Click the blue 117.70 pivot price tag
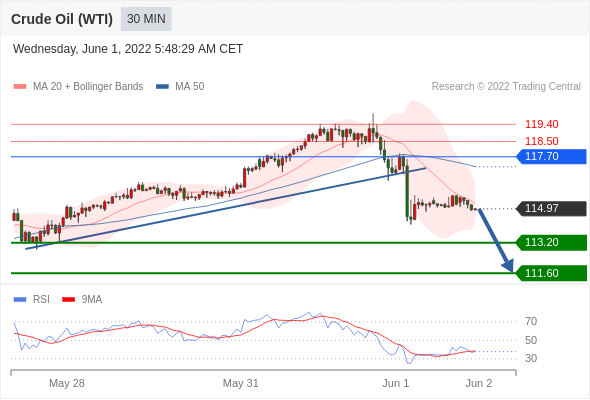Viewport: 590px width, 400px height. (x=551, y=157)
